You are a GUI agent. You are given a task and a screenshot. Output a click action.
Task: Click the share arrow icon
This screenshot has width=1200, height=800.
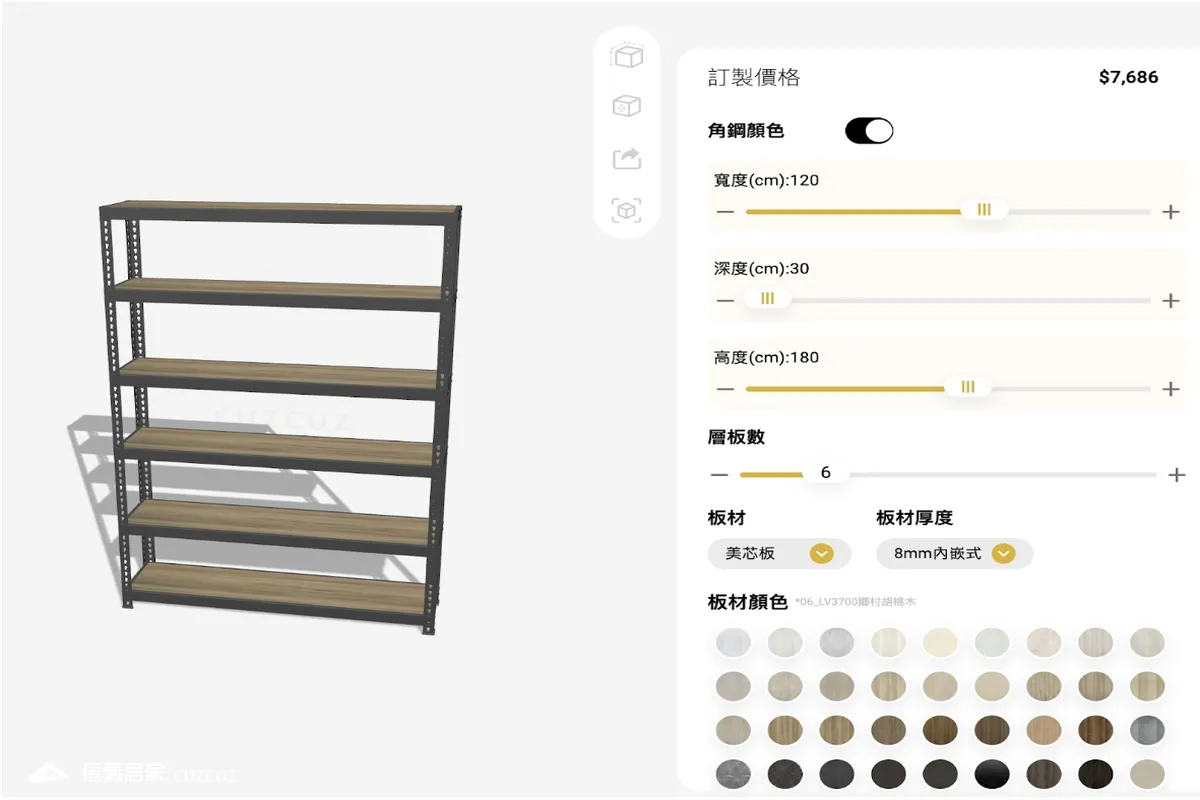tap(627, 158)
